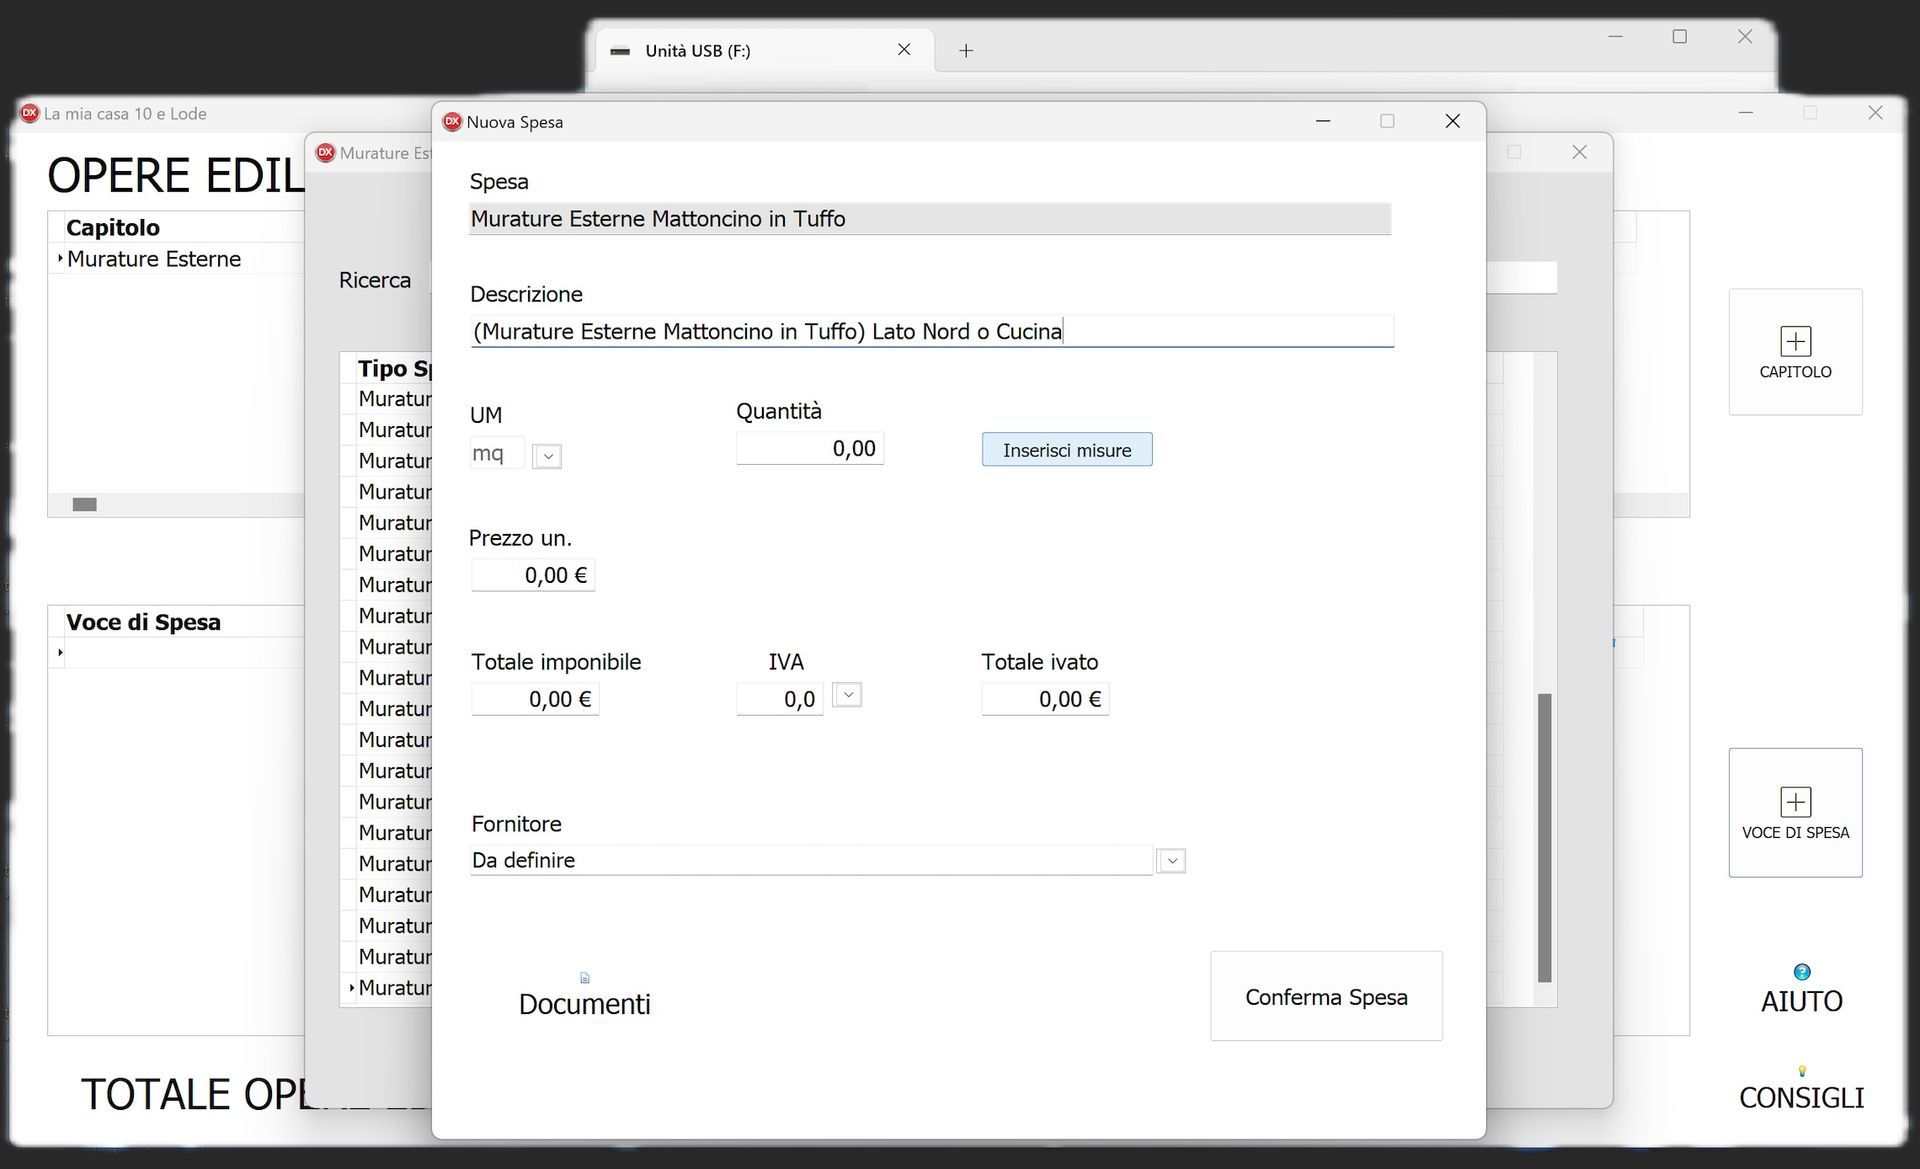Maximize the Explorer window

click(1680, 37)
